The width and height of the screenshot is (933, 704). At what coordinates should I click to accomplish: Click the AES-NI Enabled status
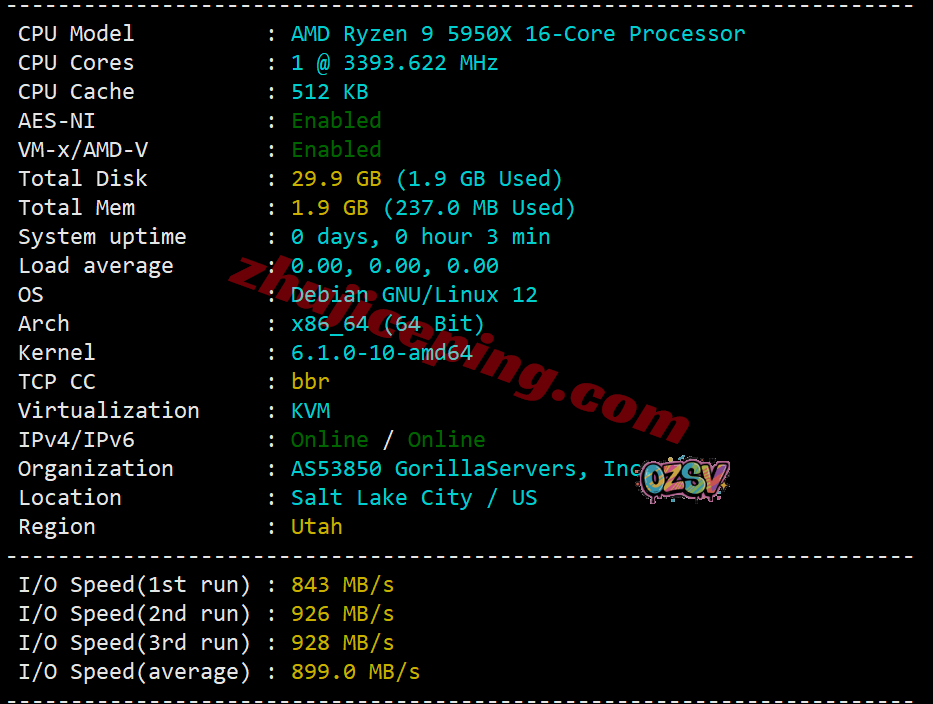click(x=336, y=121)
